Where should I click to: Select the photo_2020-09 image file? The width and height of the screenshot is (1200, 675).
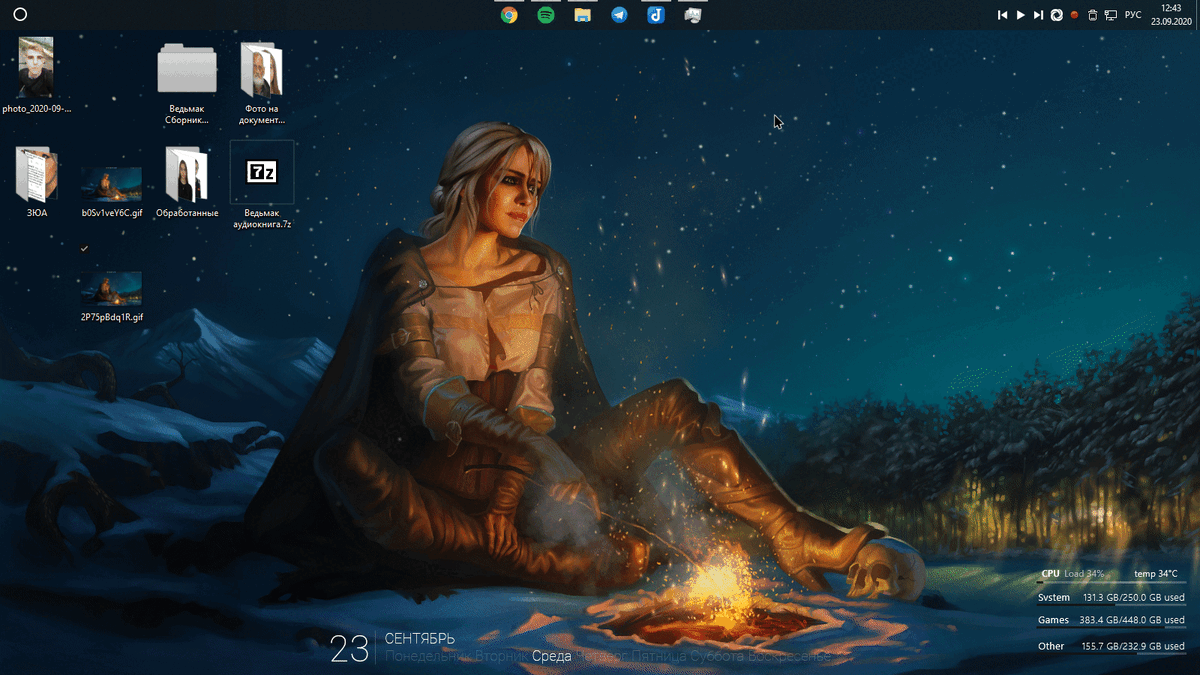point(36,75)
